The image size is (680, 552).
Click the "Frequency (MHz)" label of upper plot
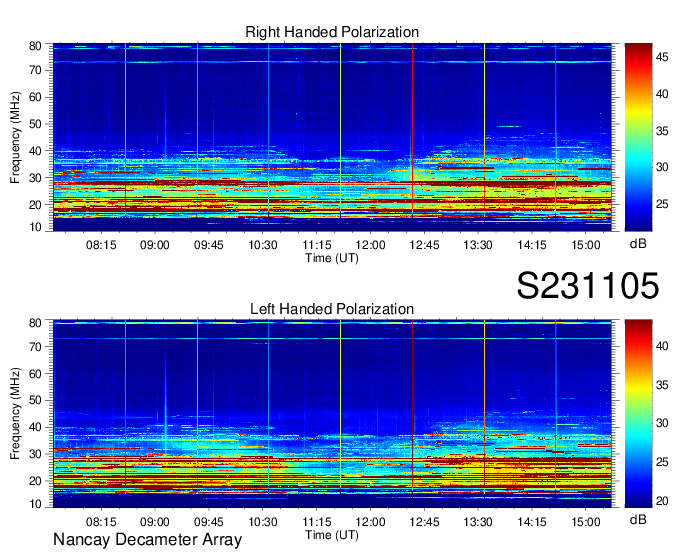[x=15, y=137]
